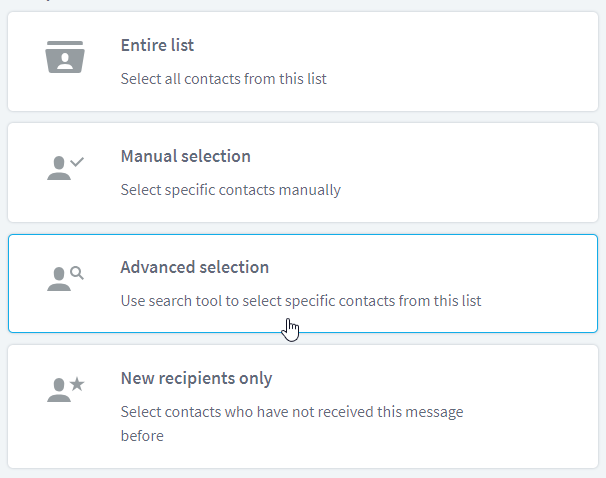Screen dimensions: 606x478
Task: Click "Select specific contacts manually" description
Action: [231, 190]
